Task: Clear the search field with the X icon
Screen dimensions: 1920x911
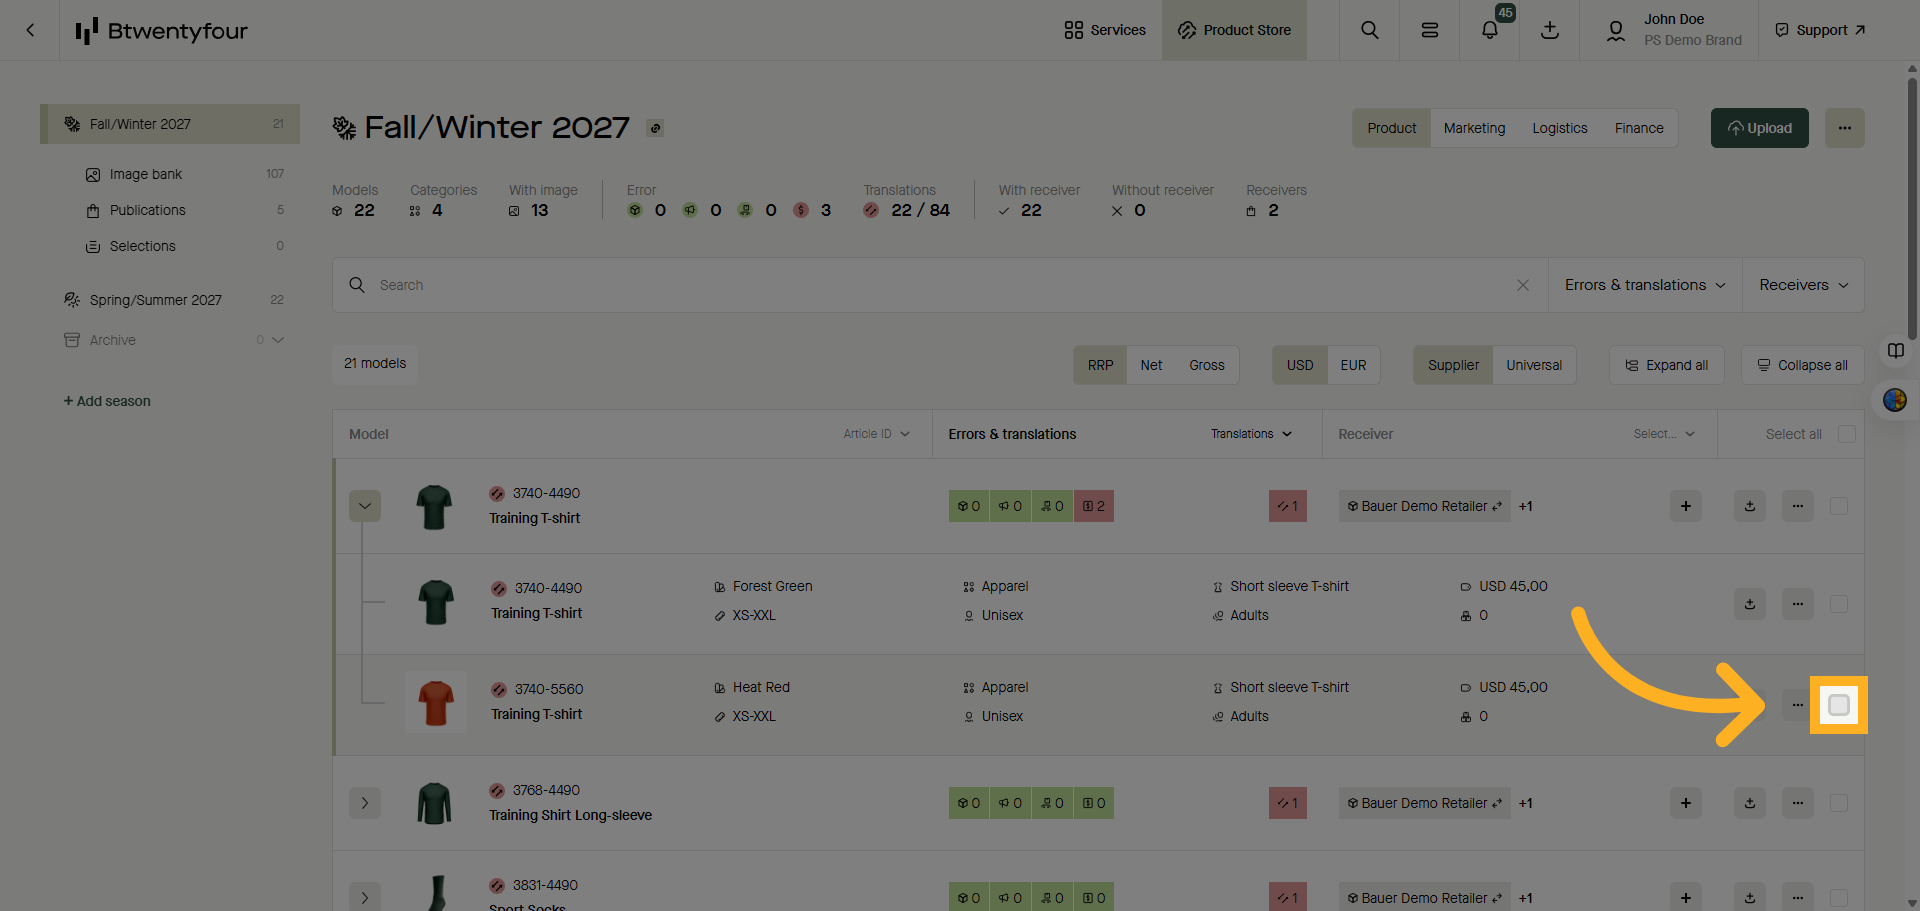Action: point(1523,285)
